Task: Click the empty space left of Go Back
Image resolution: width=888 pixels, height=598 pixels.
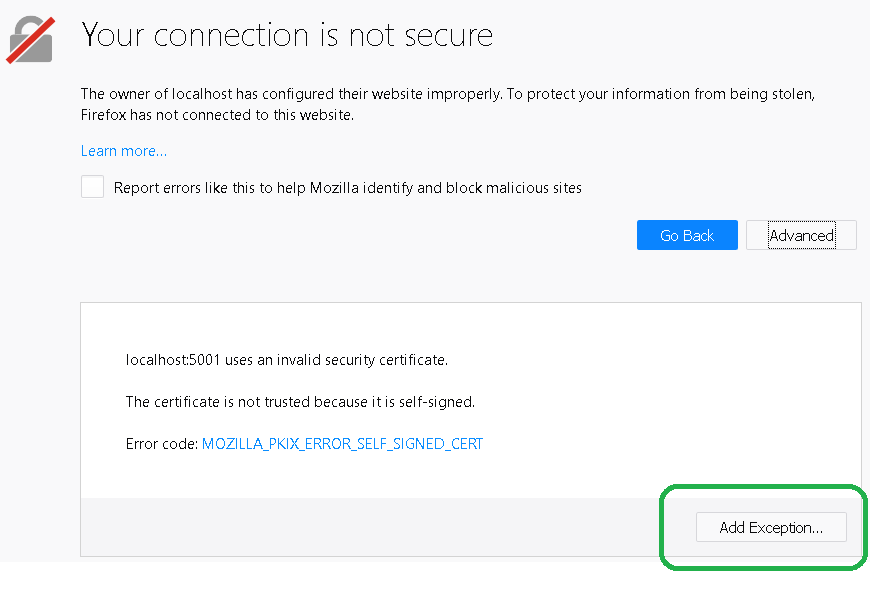Action: pos(357,235)
